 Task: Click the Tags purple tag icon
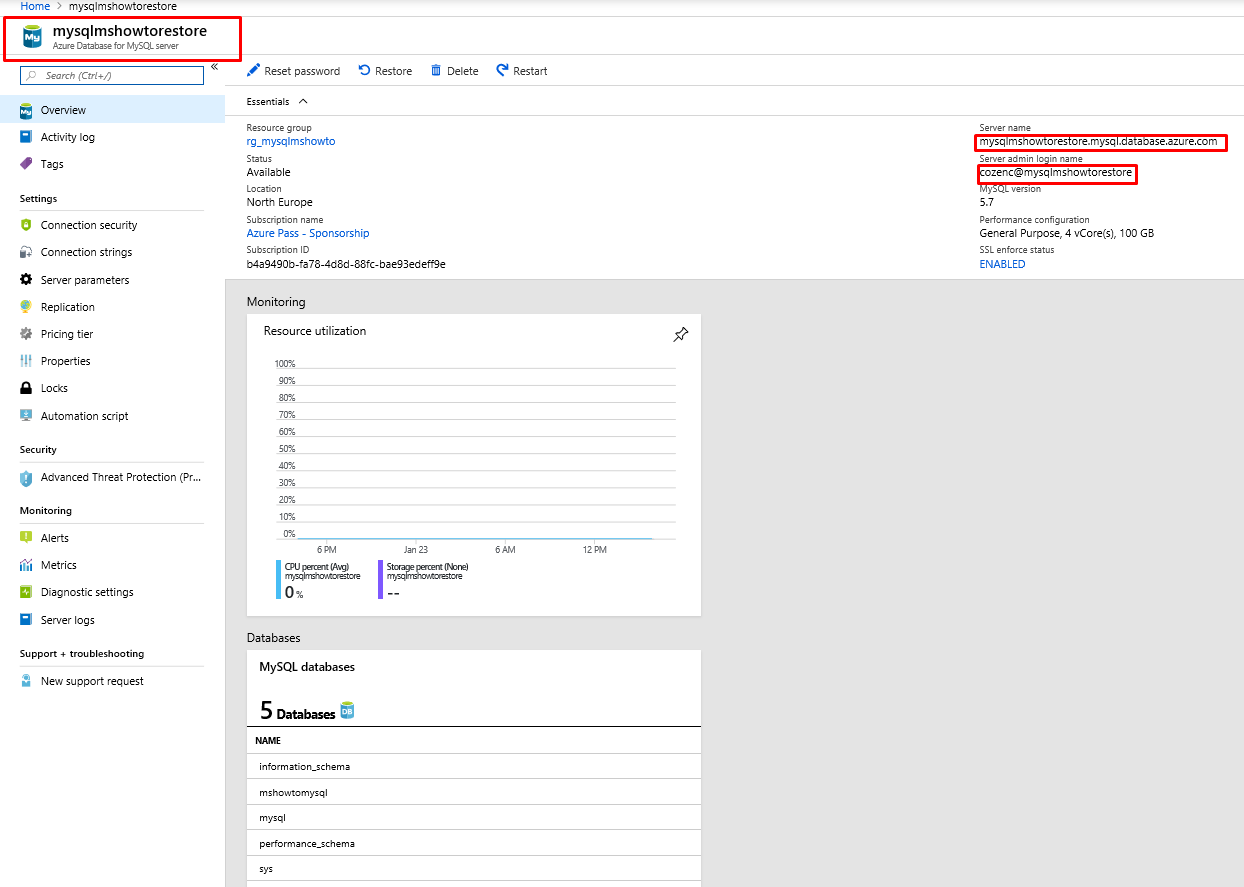pos(26,164)
